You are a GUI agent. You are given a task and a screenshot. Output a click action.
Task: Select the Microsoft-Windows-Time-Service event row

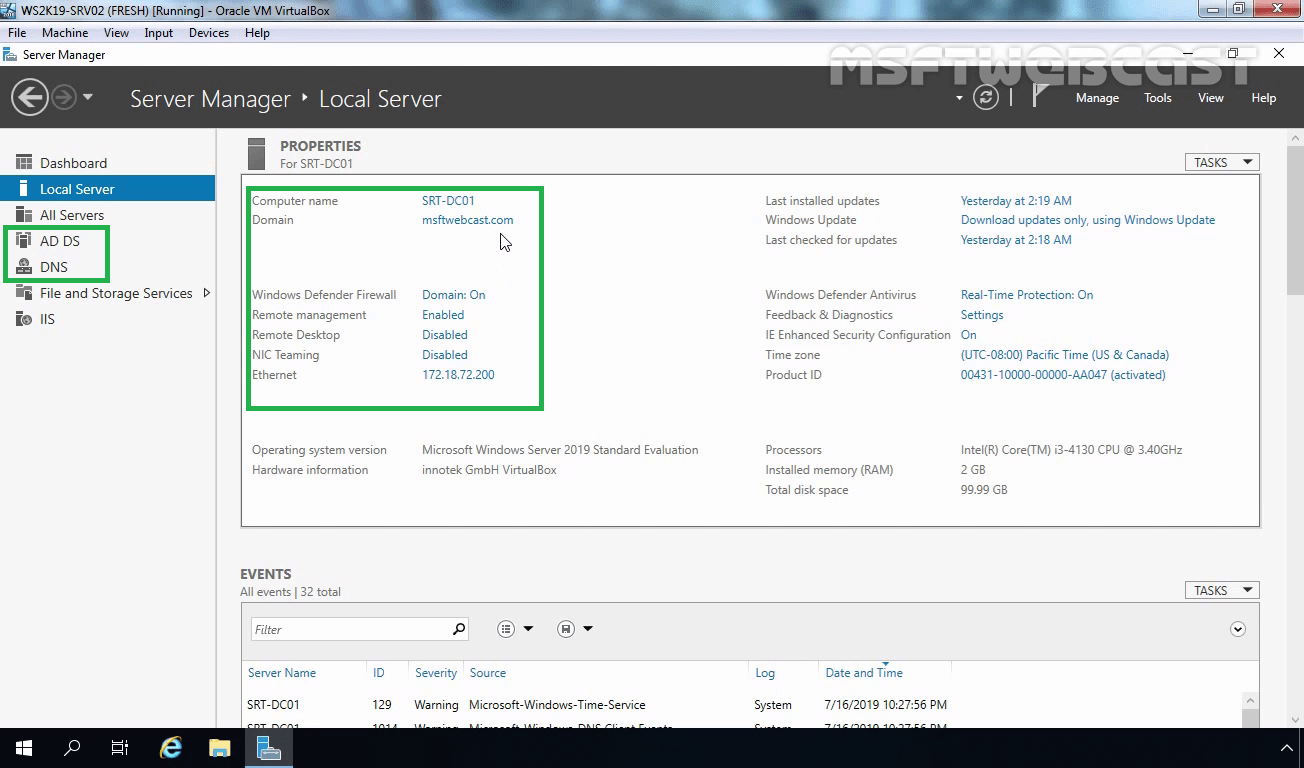coord(740,705)
